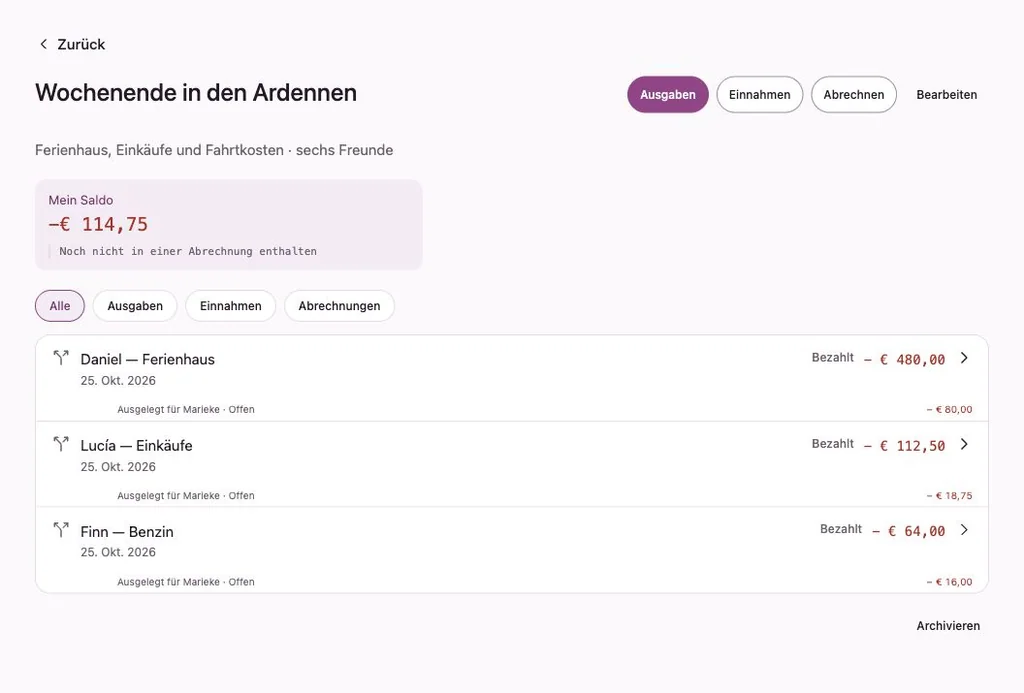This screenshot has width=1024, height=693.
Task: Click the date under Finn — Benzin
Action: click(x=118, y=553)
